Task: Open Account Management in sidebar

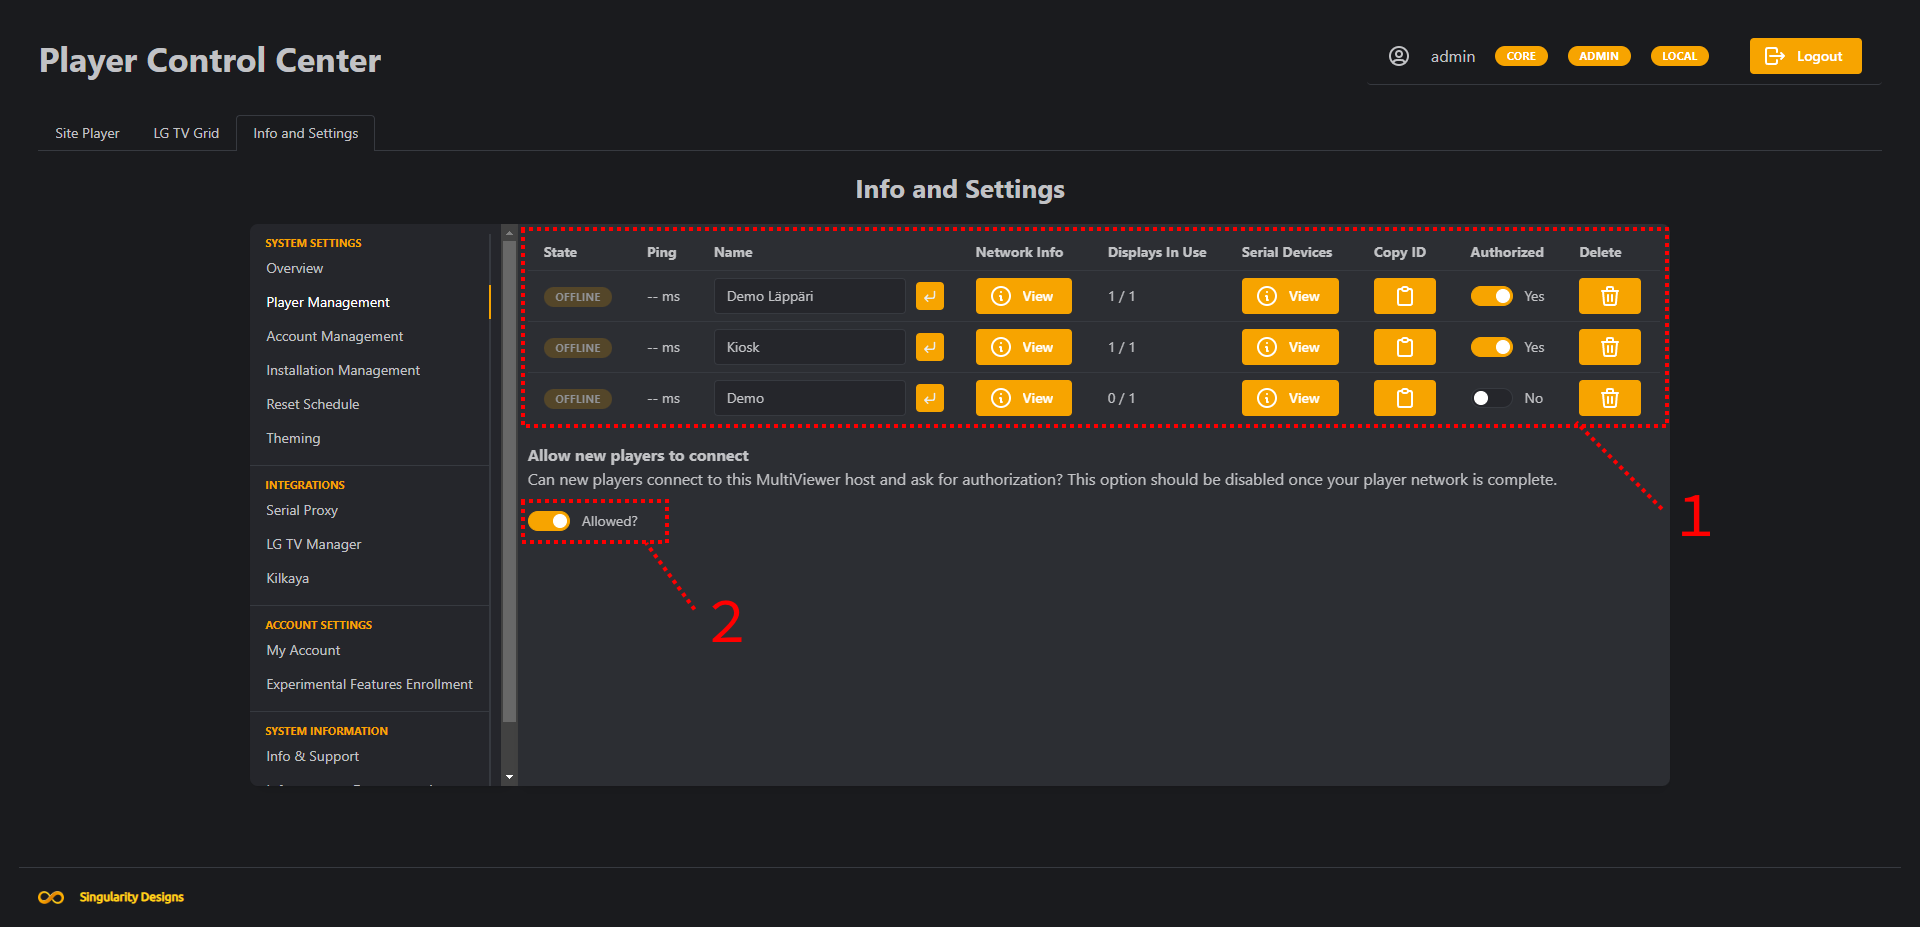Action: point(334,336)
